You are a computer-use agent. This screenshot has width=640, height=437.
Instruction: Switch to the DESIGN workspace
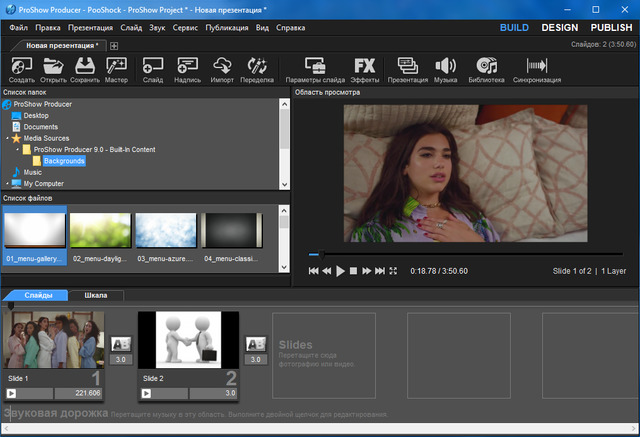point(559,28)
